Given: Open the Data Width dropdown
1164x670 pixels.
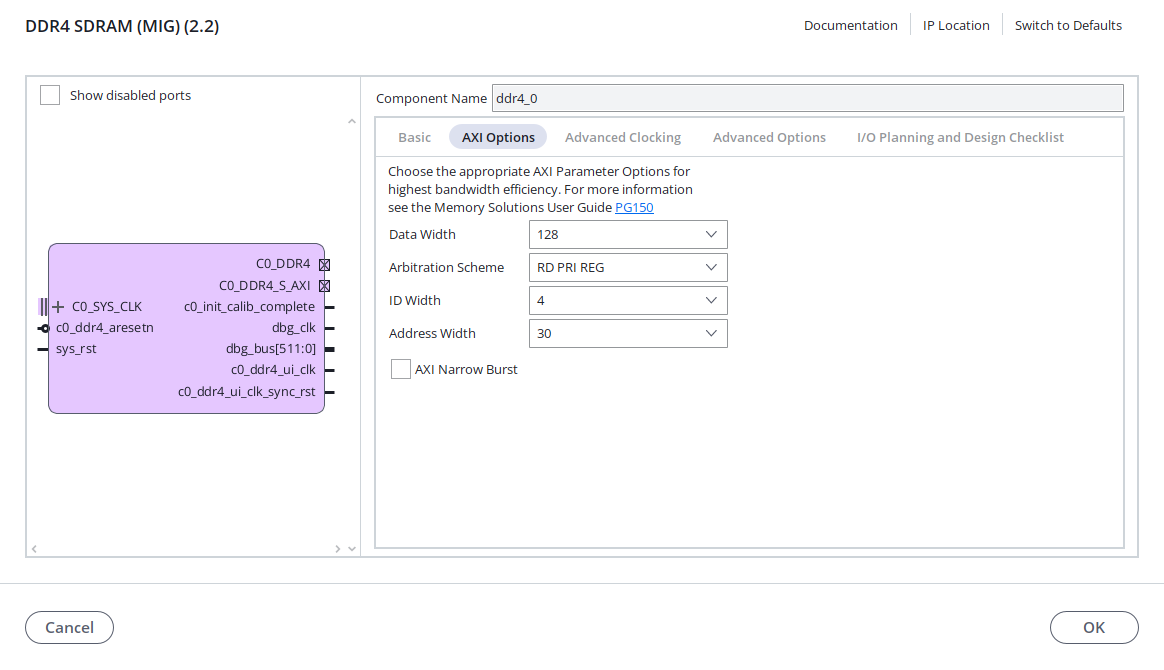Looking at the screenshot, I should 628,234.
